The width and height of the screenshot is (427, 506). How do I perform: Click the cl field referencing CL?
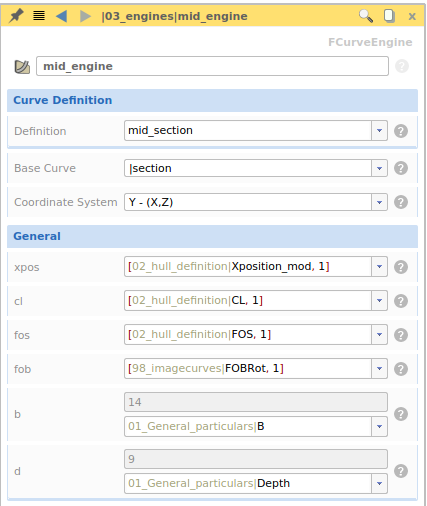pos(248,301)
